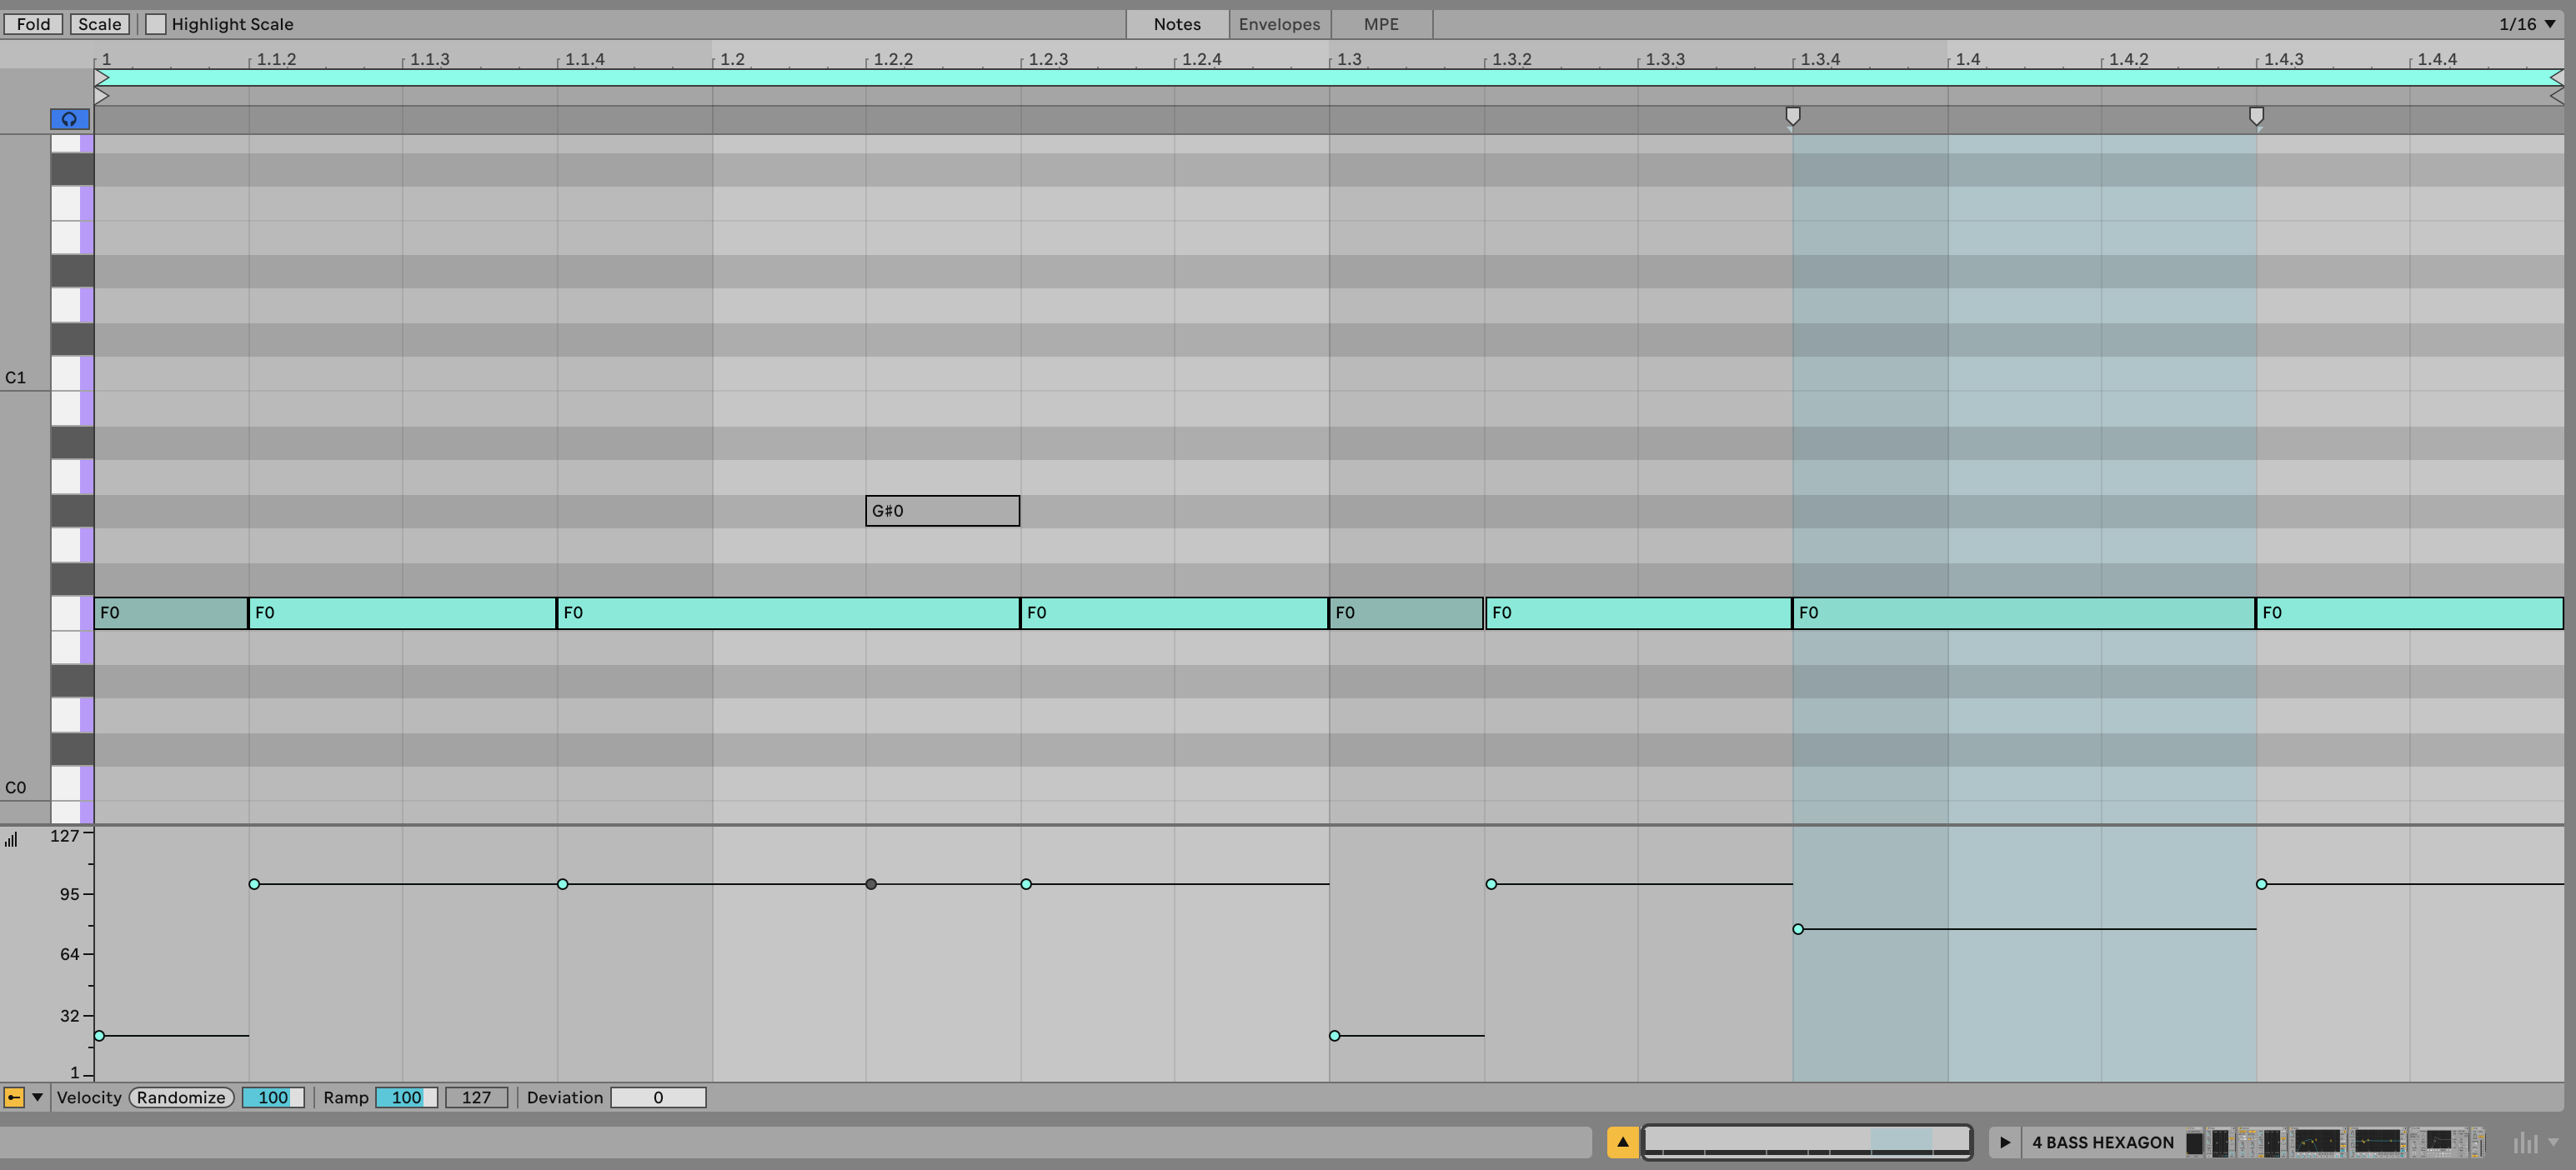Switch to the MPE tab
Image resolution: width=2576 pixels, height=1170 pixels.
(x=1381, y=24)
